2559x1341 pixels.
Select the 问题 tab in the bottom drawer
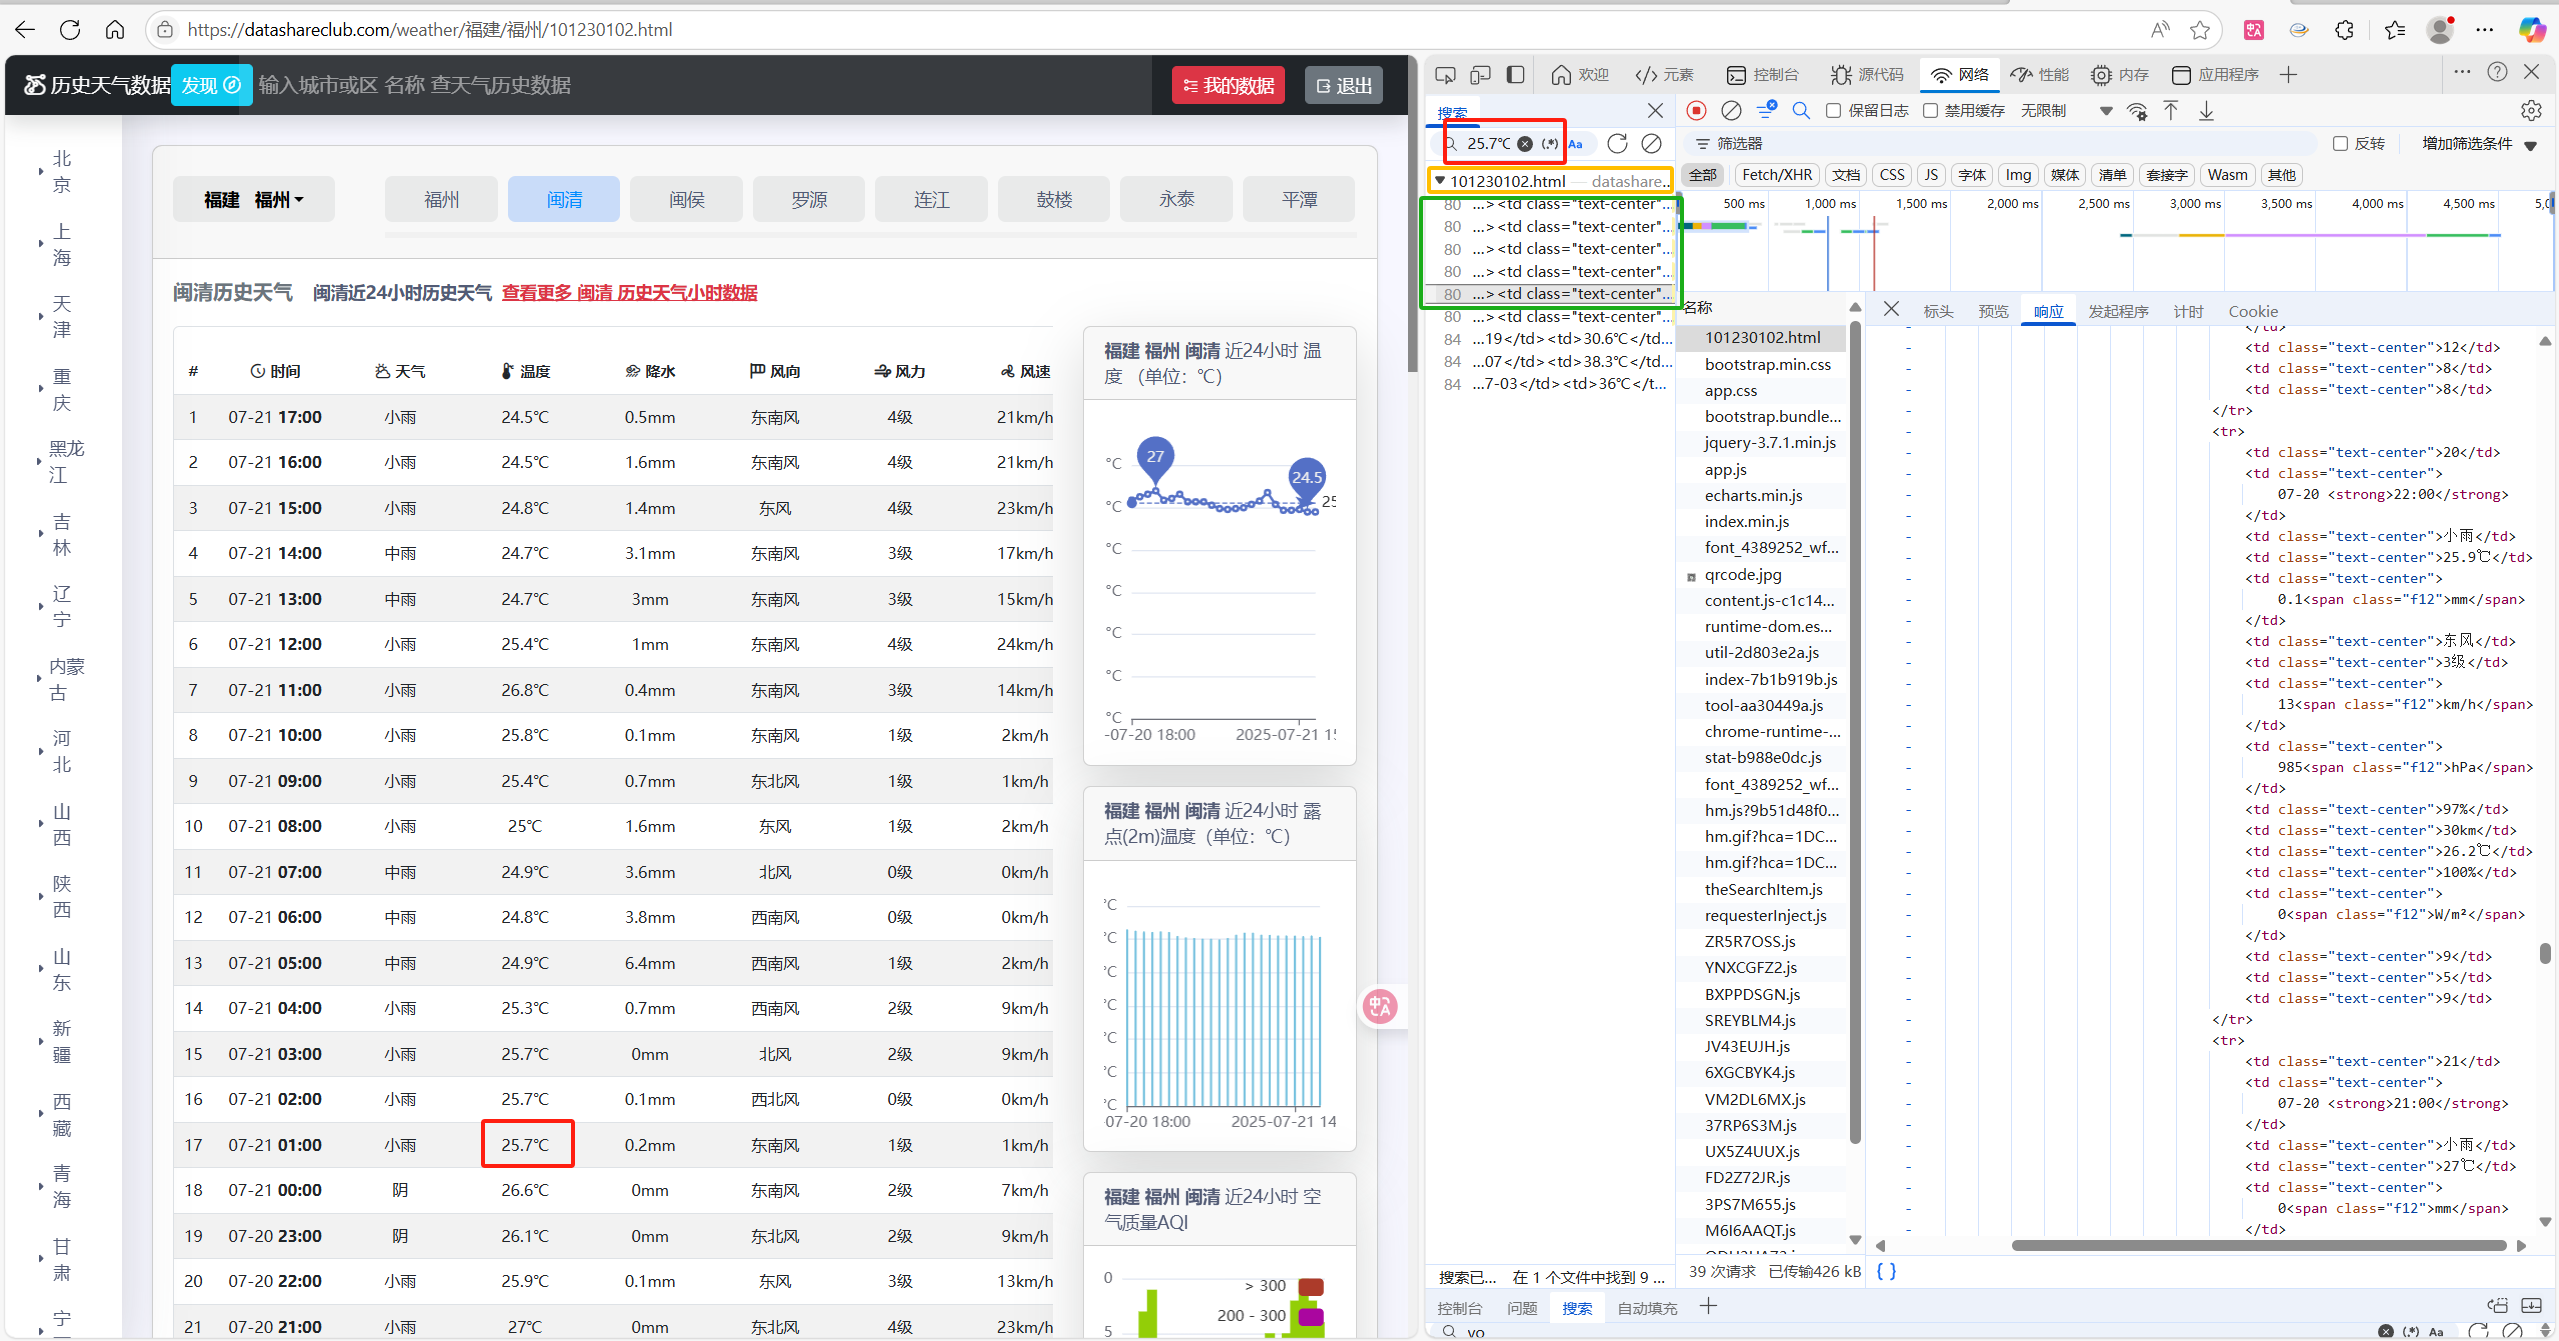tap(1522, 1307)
